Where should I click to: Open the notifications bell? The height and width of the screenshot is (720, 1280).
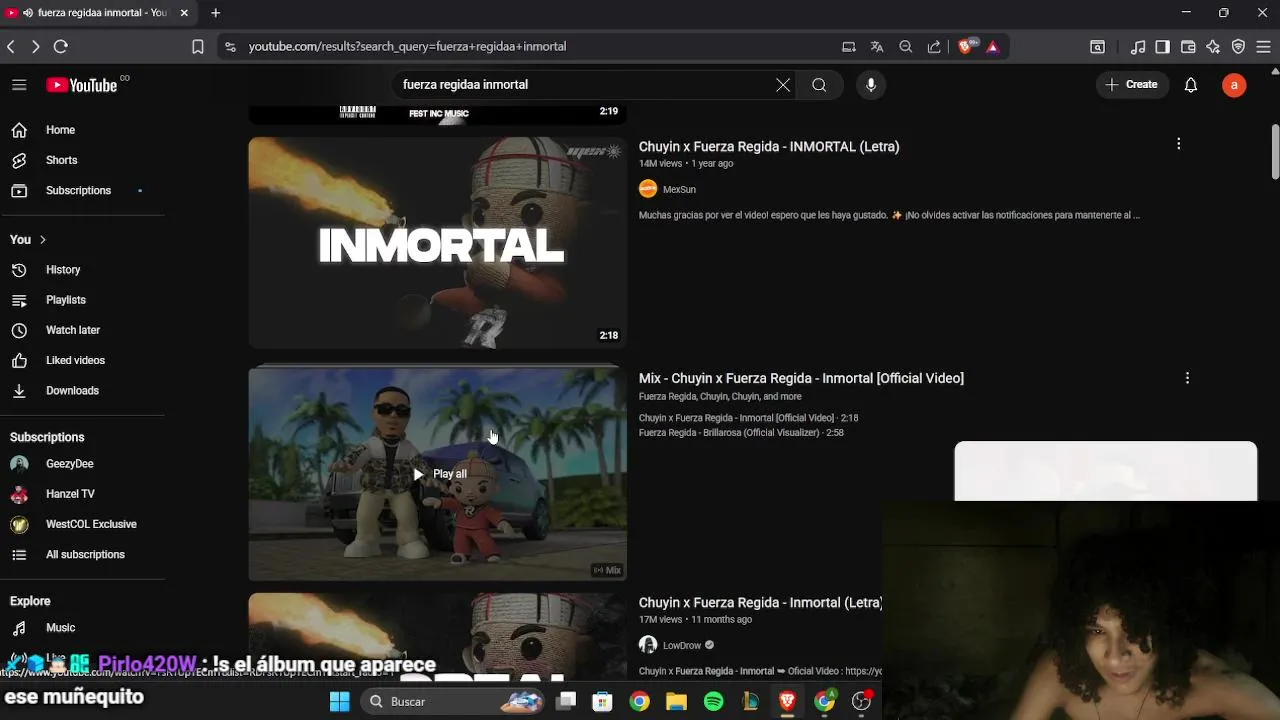click(1191, 85)
